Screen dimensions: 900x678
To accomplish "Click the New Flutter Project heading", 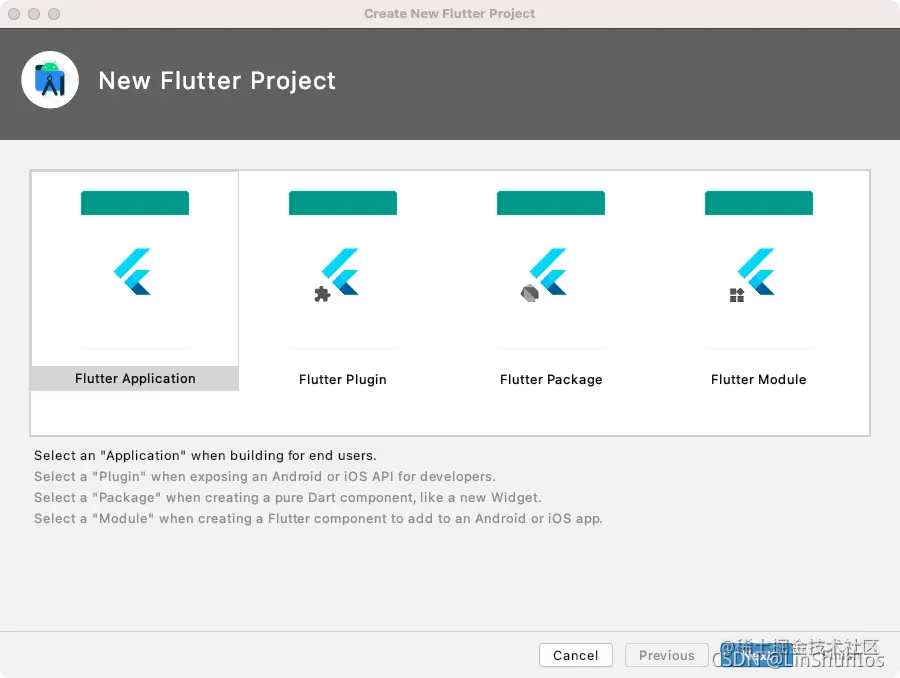I will (217, 80).
